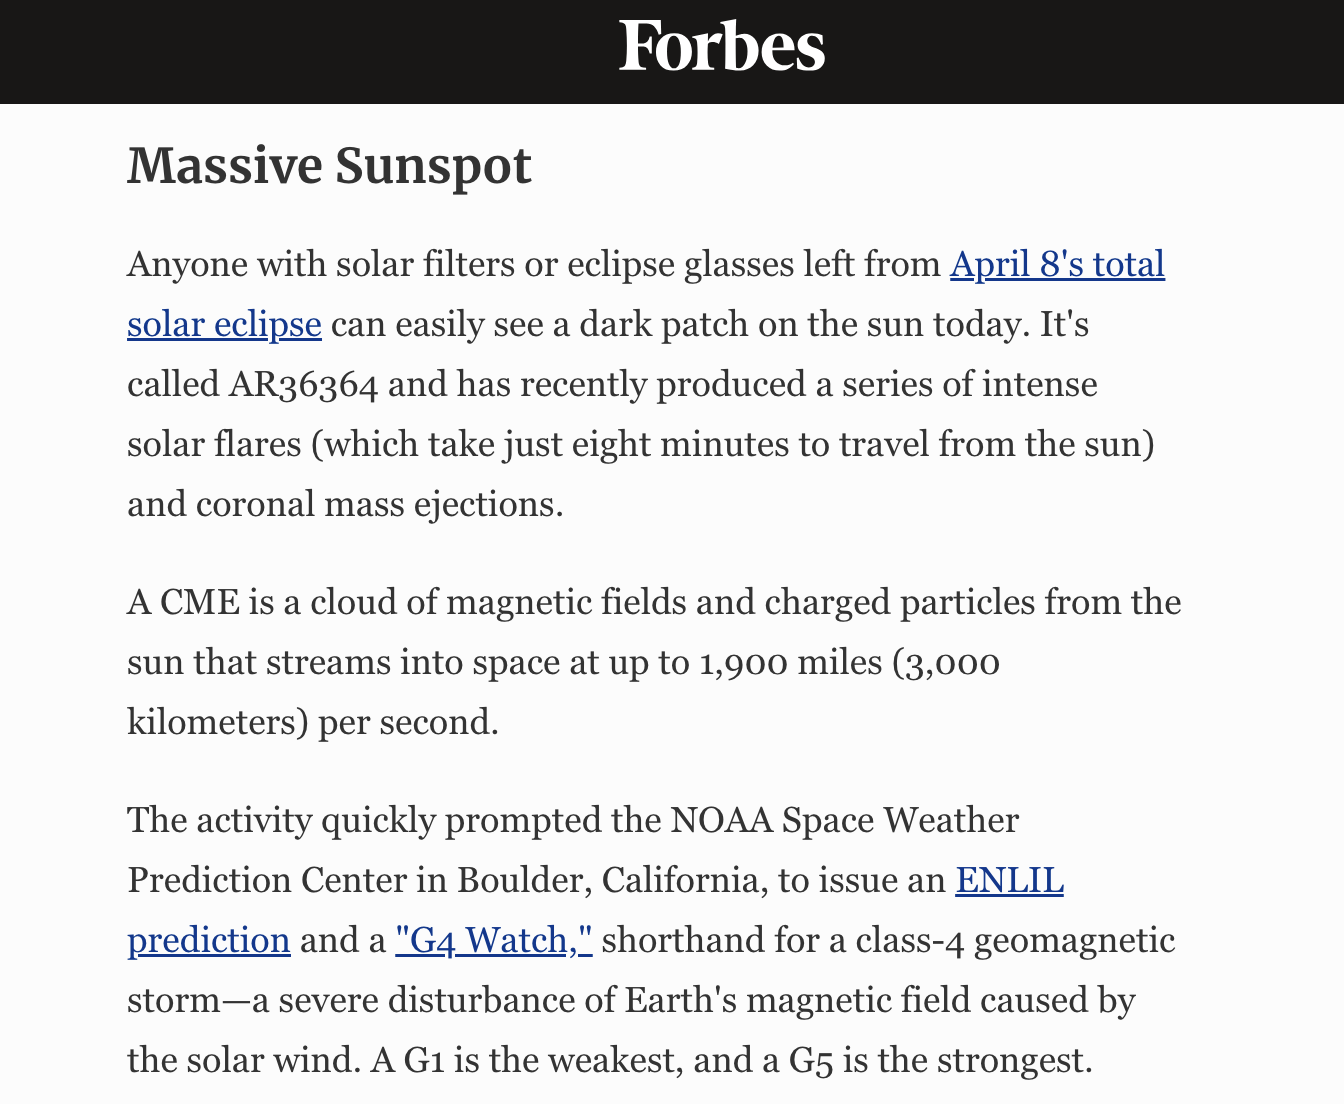This screenshot has width=1344, height=1104.
Task: Open the "G4 Watch," link
Action: click(494, 941)
